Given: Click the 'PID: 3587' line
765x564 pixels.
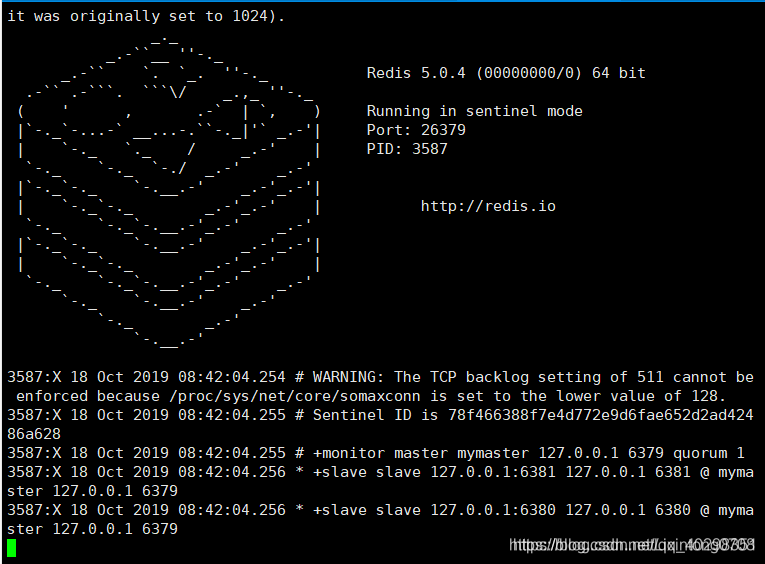Looking at the screenshot, I should (x=407, y=149).
